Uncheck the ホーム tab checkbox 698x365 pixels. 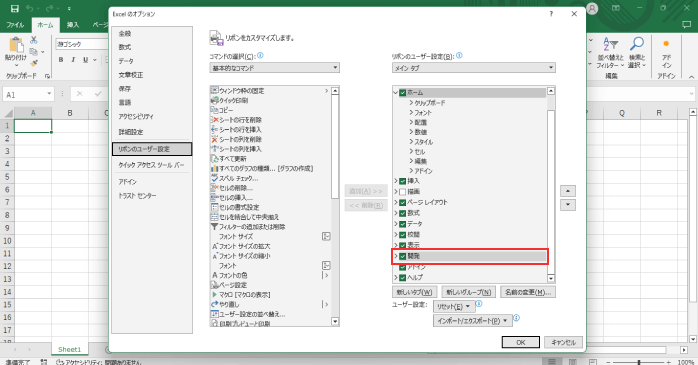(x=402, y=93)
